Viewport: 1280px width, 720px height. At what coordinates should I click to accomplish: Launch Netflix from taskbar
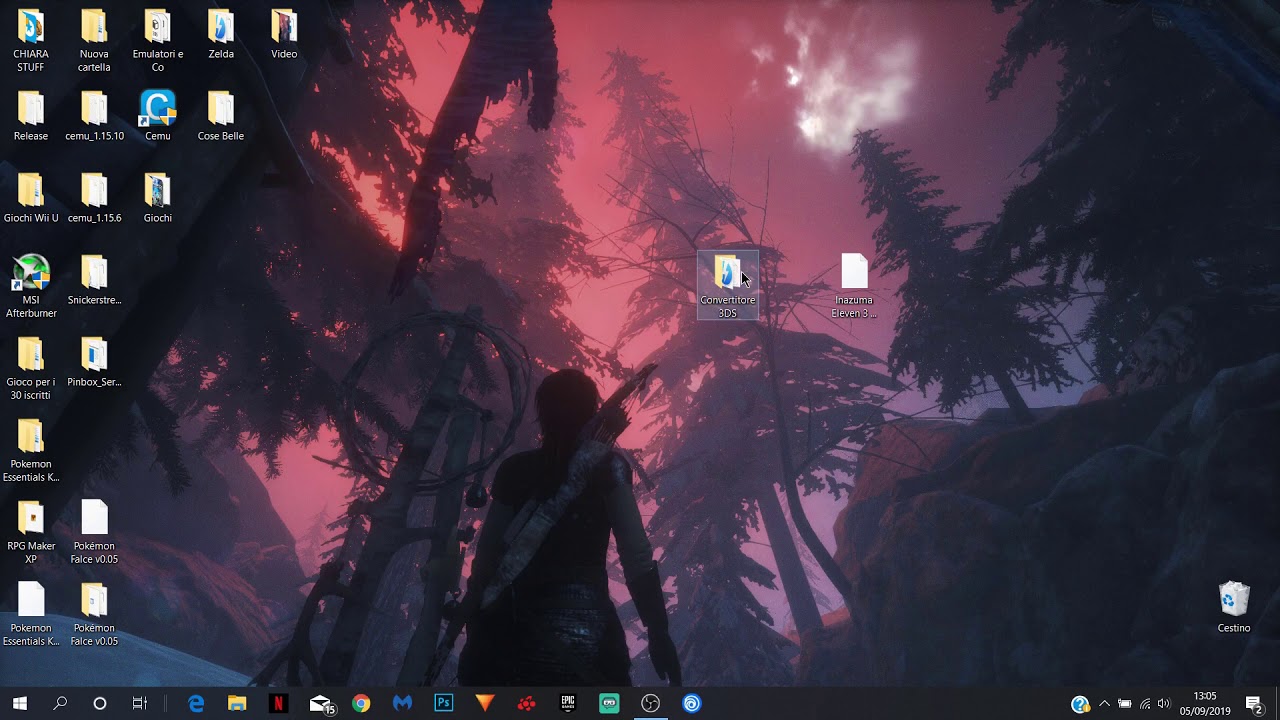(278, 703)
